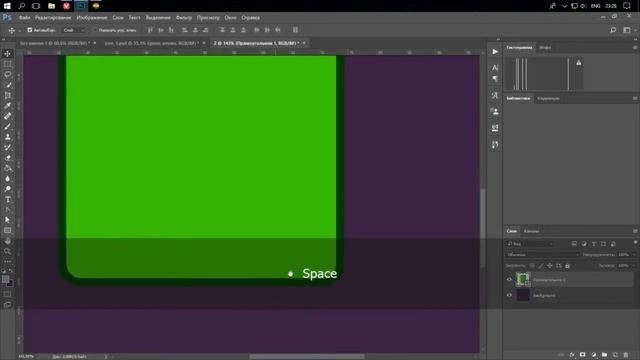Open the workspace switcher dropdown
Viewport: 640px width, 360px height.
[x=628, y=30]
